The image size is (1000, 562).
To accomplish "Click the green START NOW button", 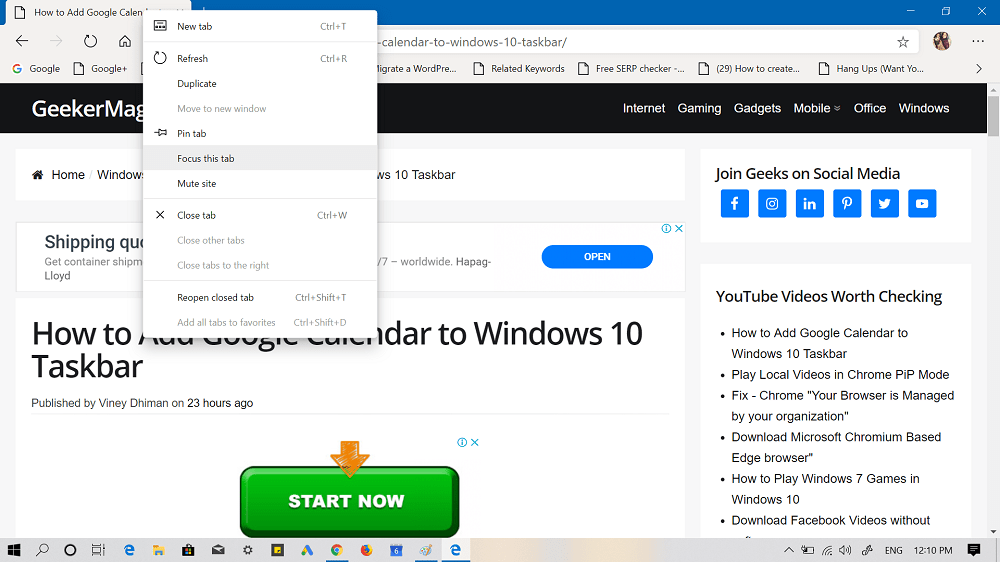I will (x=349, y=501).
